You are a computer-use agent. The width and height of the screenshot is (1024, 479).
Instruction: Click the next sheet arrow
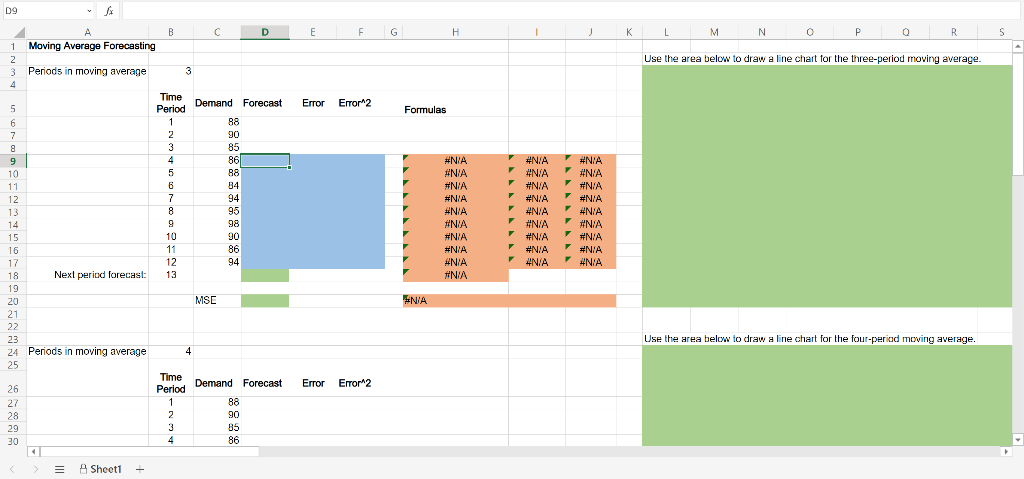pos(36,469)
